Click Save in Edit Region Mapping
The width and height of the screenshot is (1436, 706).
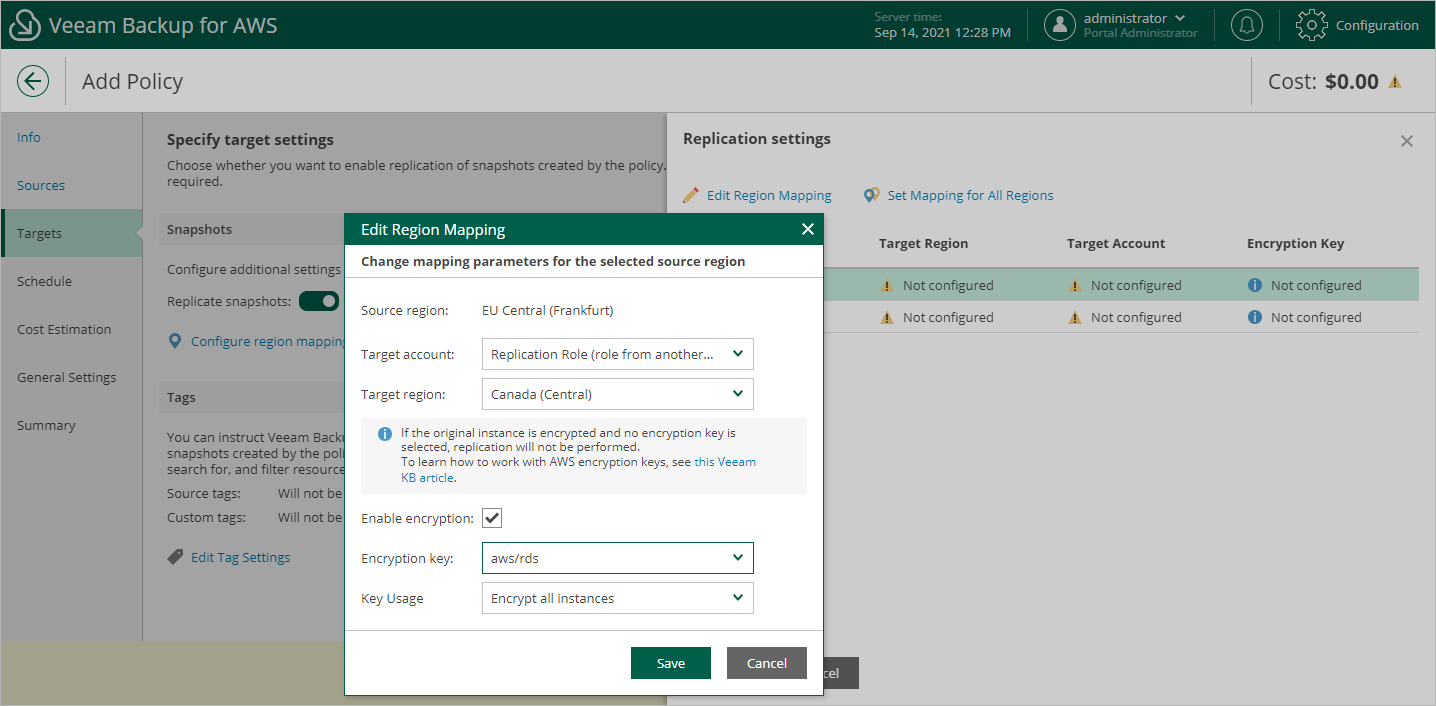coord(671,663)
